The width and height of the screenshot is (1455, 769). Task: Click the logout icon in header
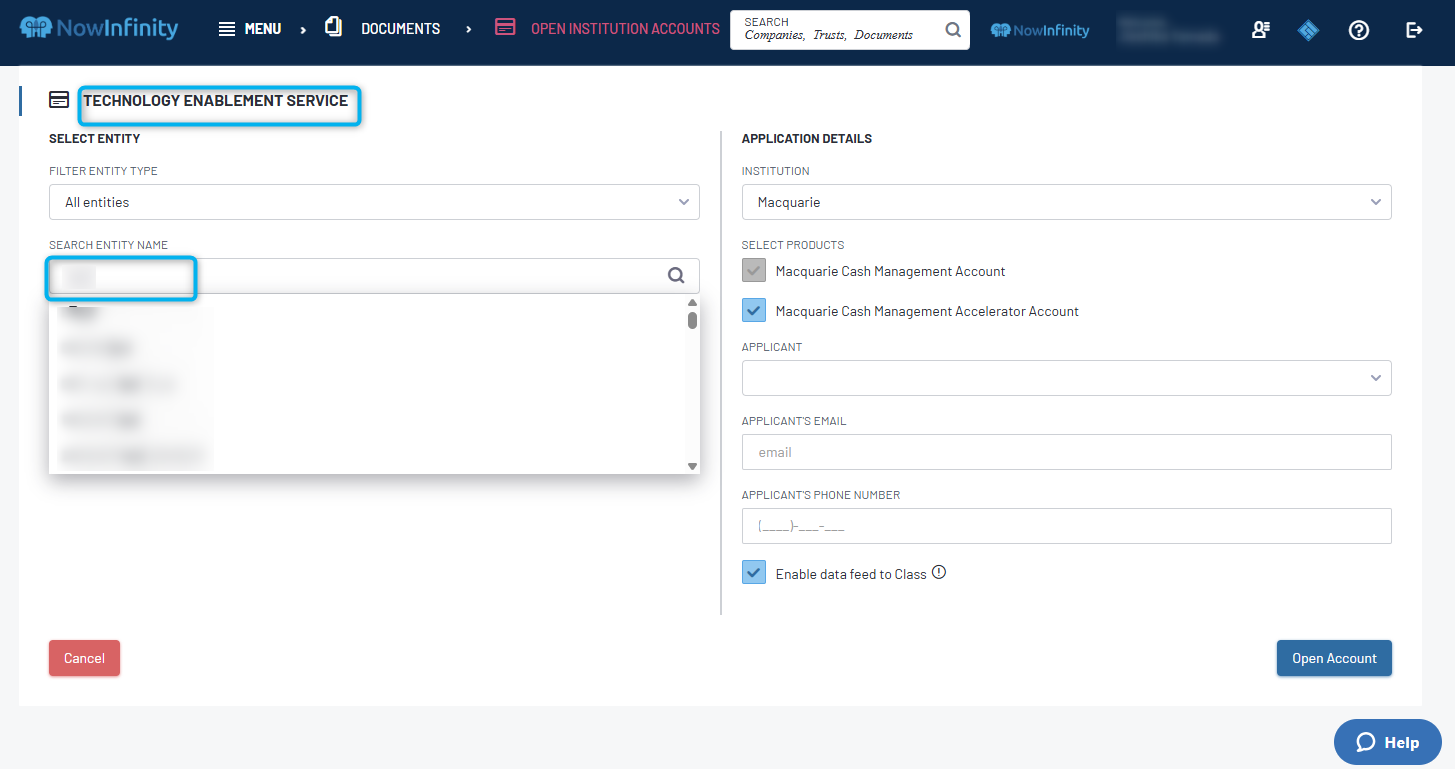coord(1414,30)
